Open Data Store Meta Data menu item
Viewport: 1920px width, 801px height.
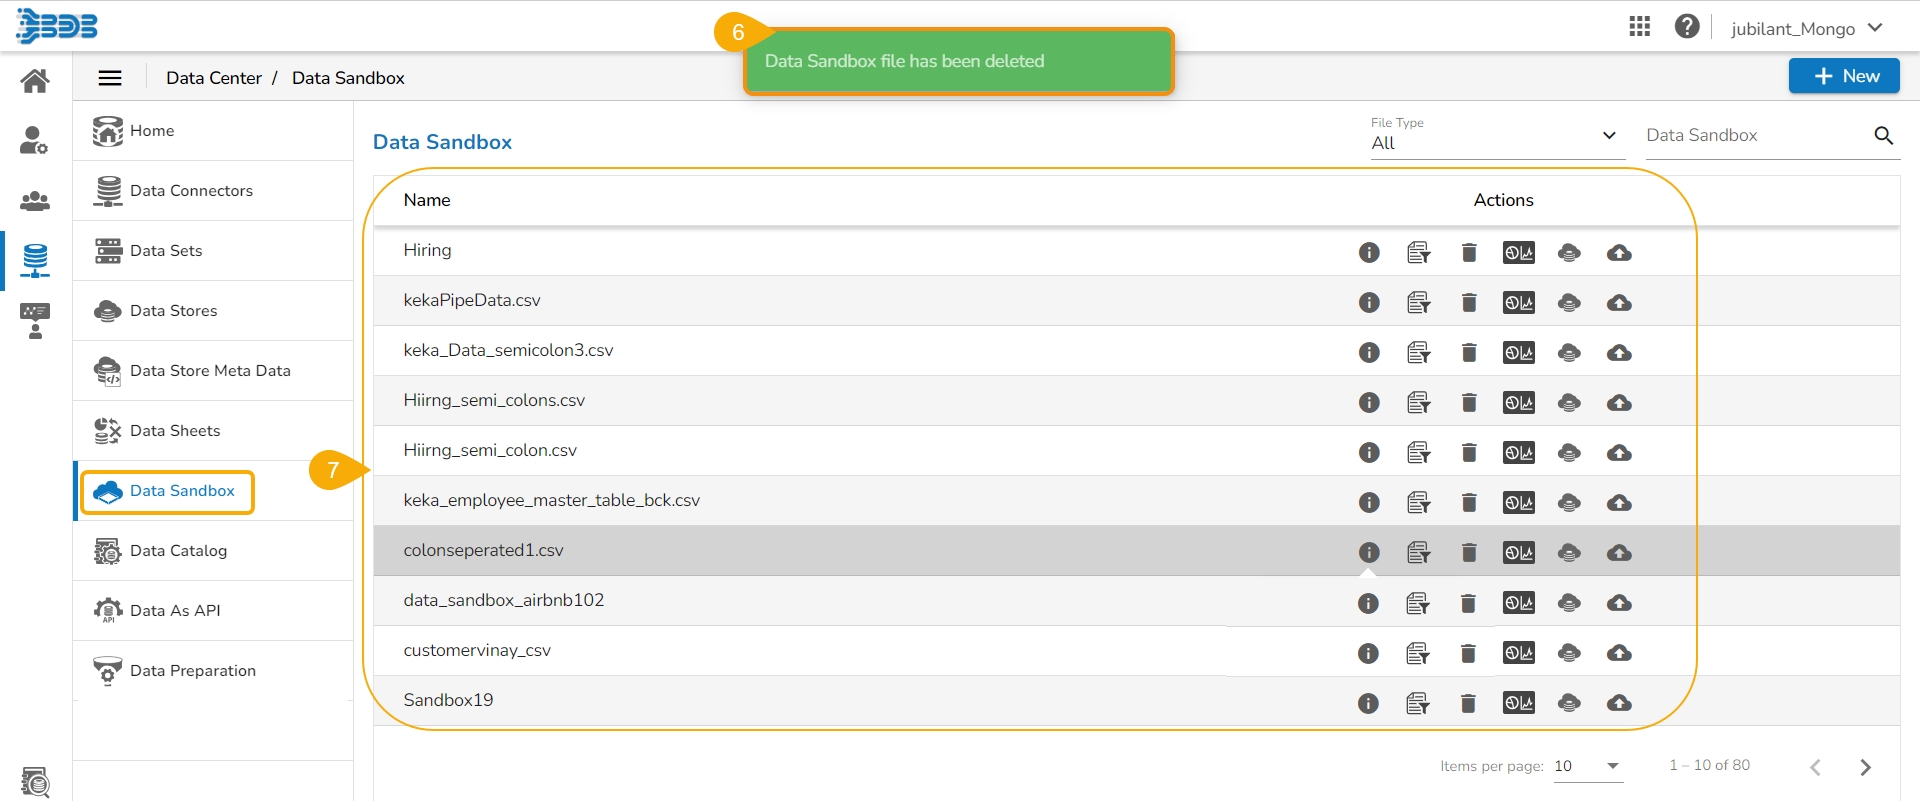[213, 371]
